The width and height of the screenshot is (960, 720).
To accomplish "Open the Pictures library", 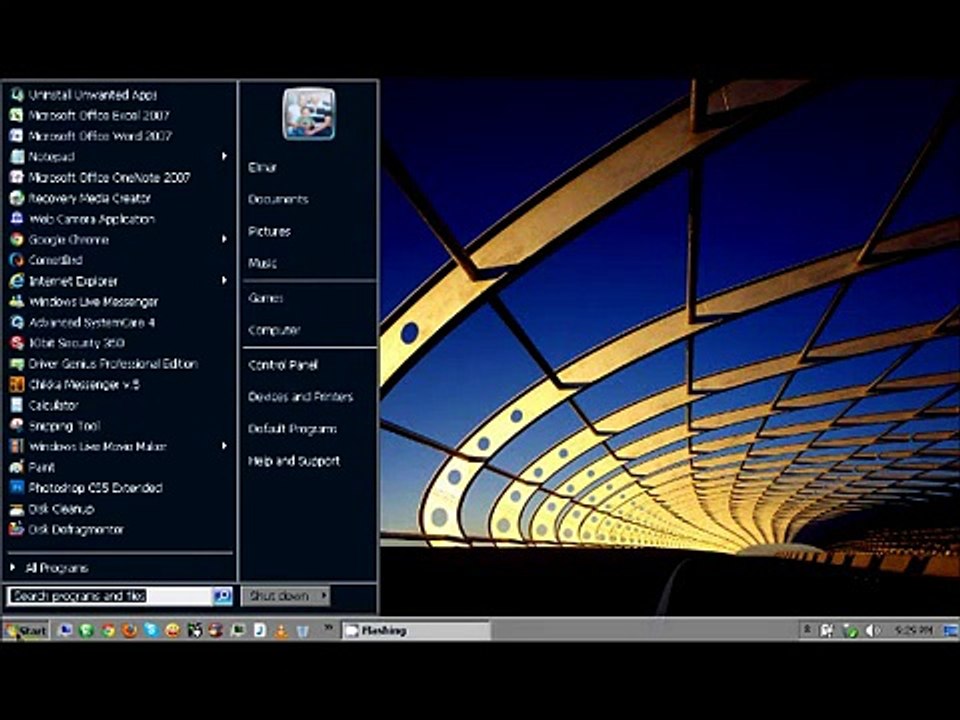I will coord(269,231).
